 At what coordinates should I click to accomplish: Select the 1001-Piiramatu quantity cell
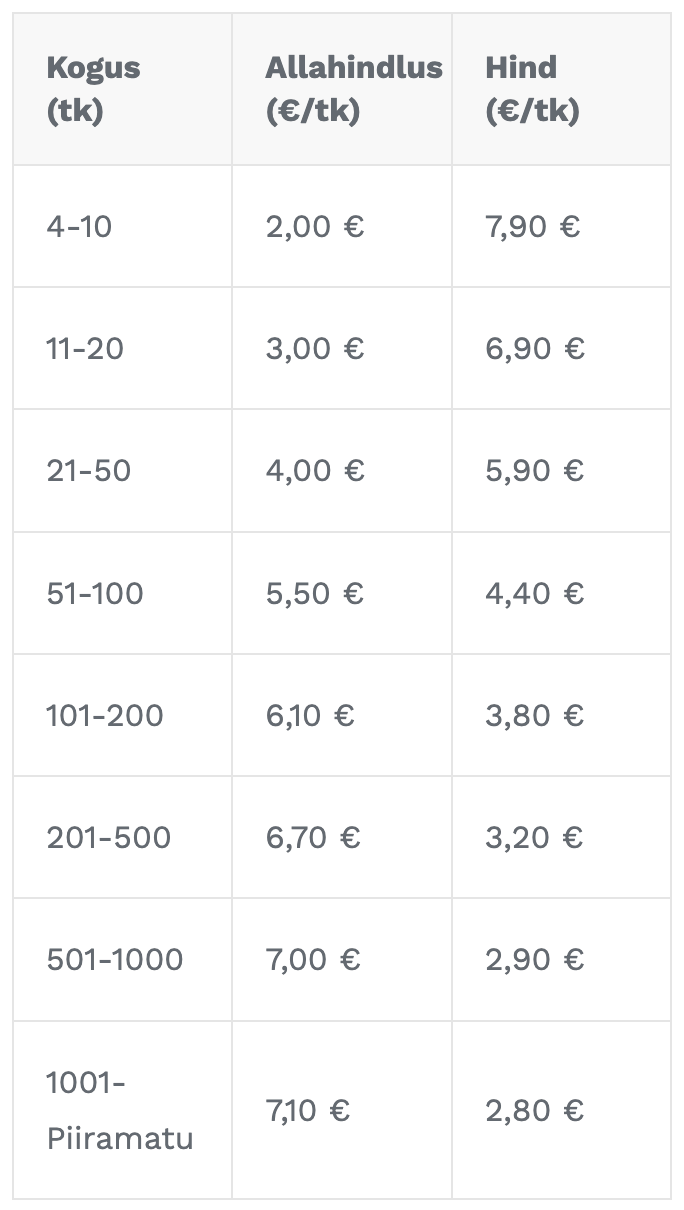tap(119, 1110)
